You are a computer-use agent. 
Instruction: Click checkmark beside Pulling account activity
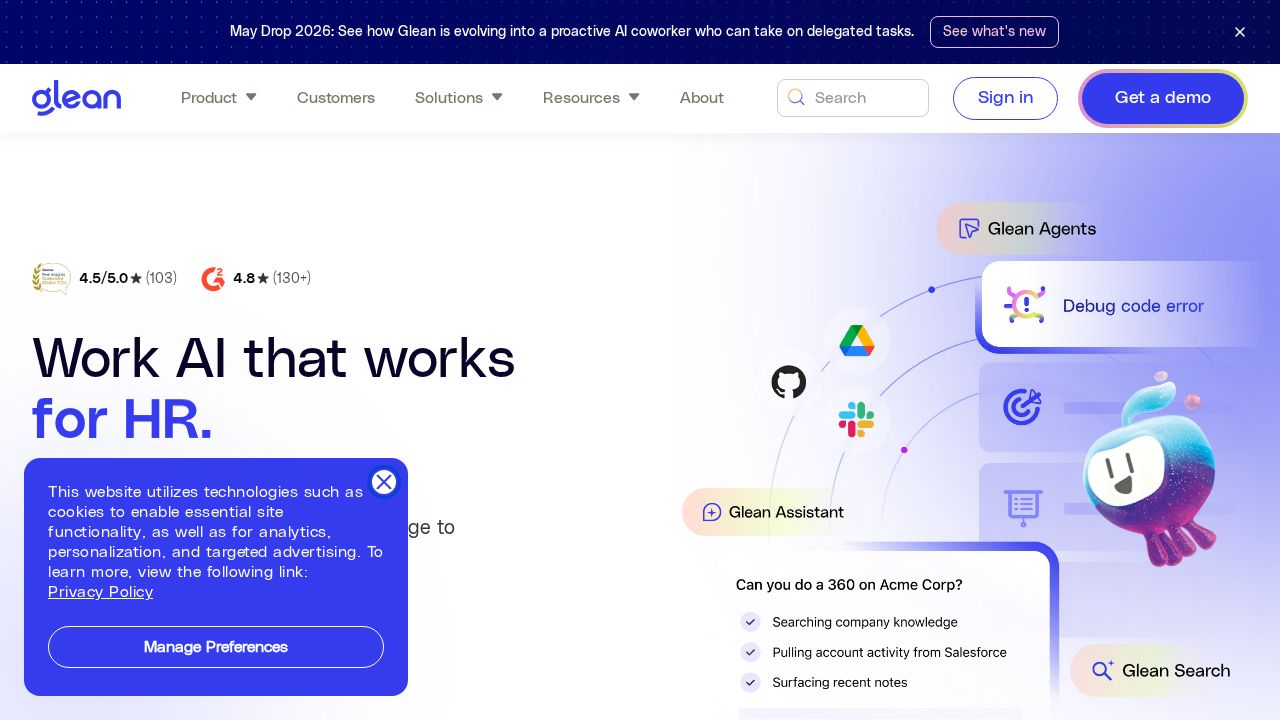(750, 652)
